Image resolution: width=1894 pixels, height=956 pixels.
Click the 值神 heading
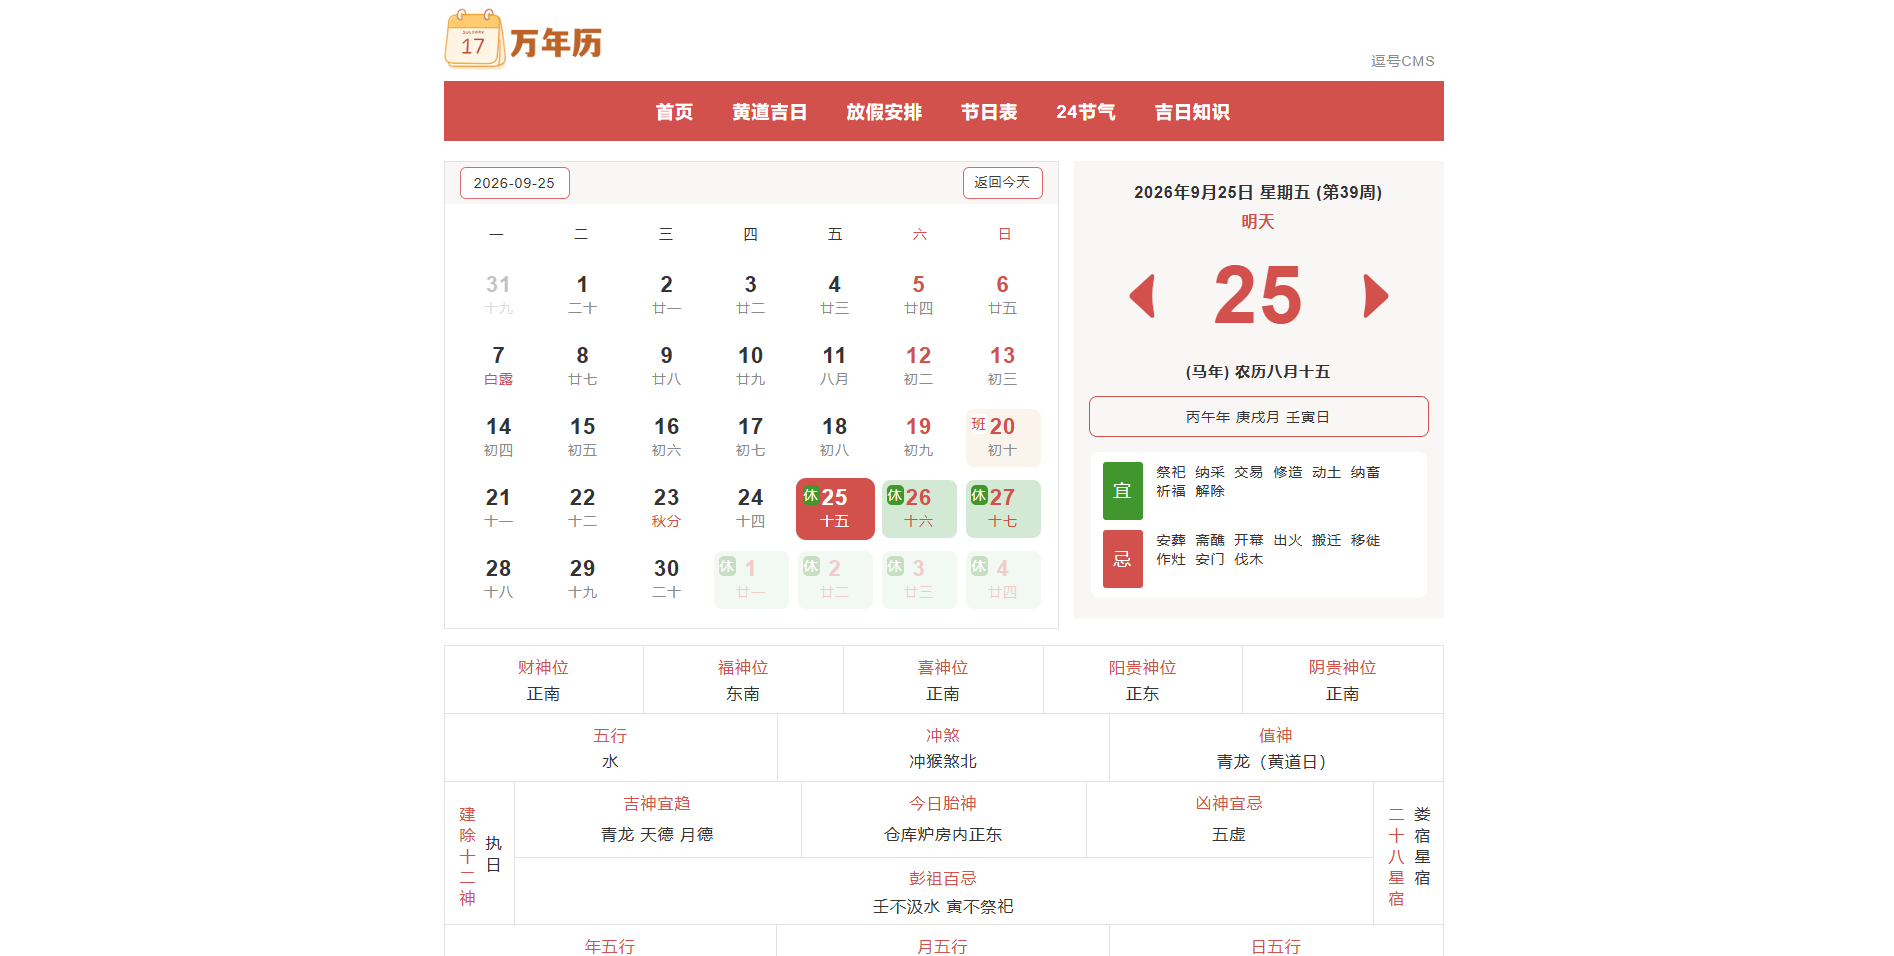pyautogui.click(x=1276, y=735)
